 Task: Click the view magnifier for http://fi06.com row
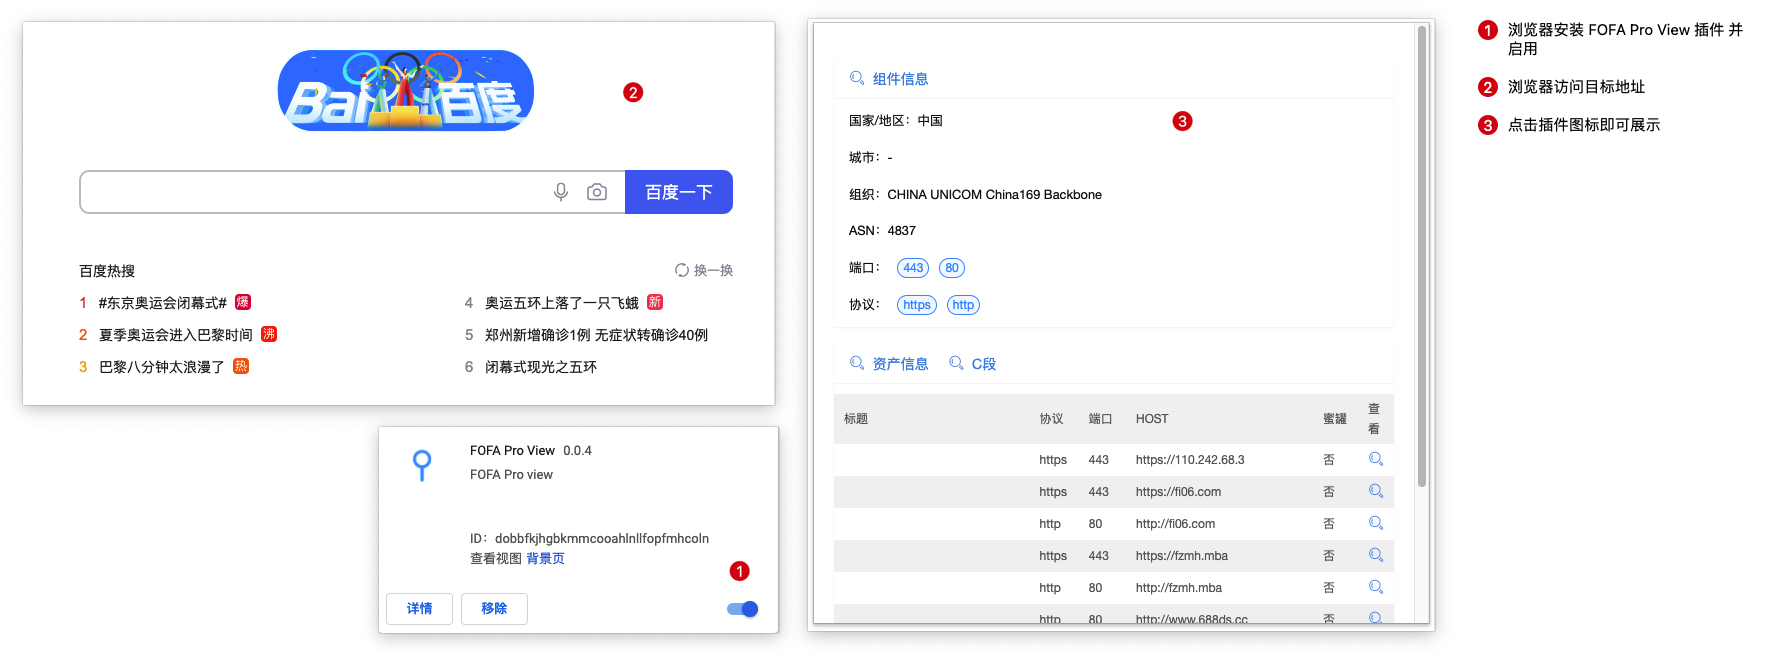[x=1375, y=523]
